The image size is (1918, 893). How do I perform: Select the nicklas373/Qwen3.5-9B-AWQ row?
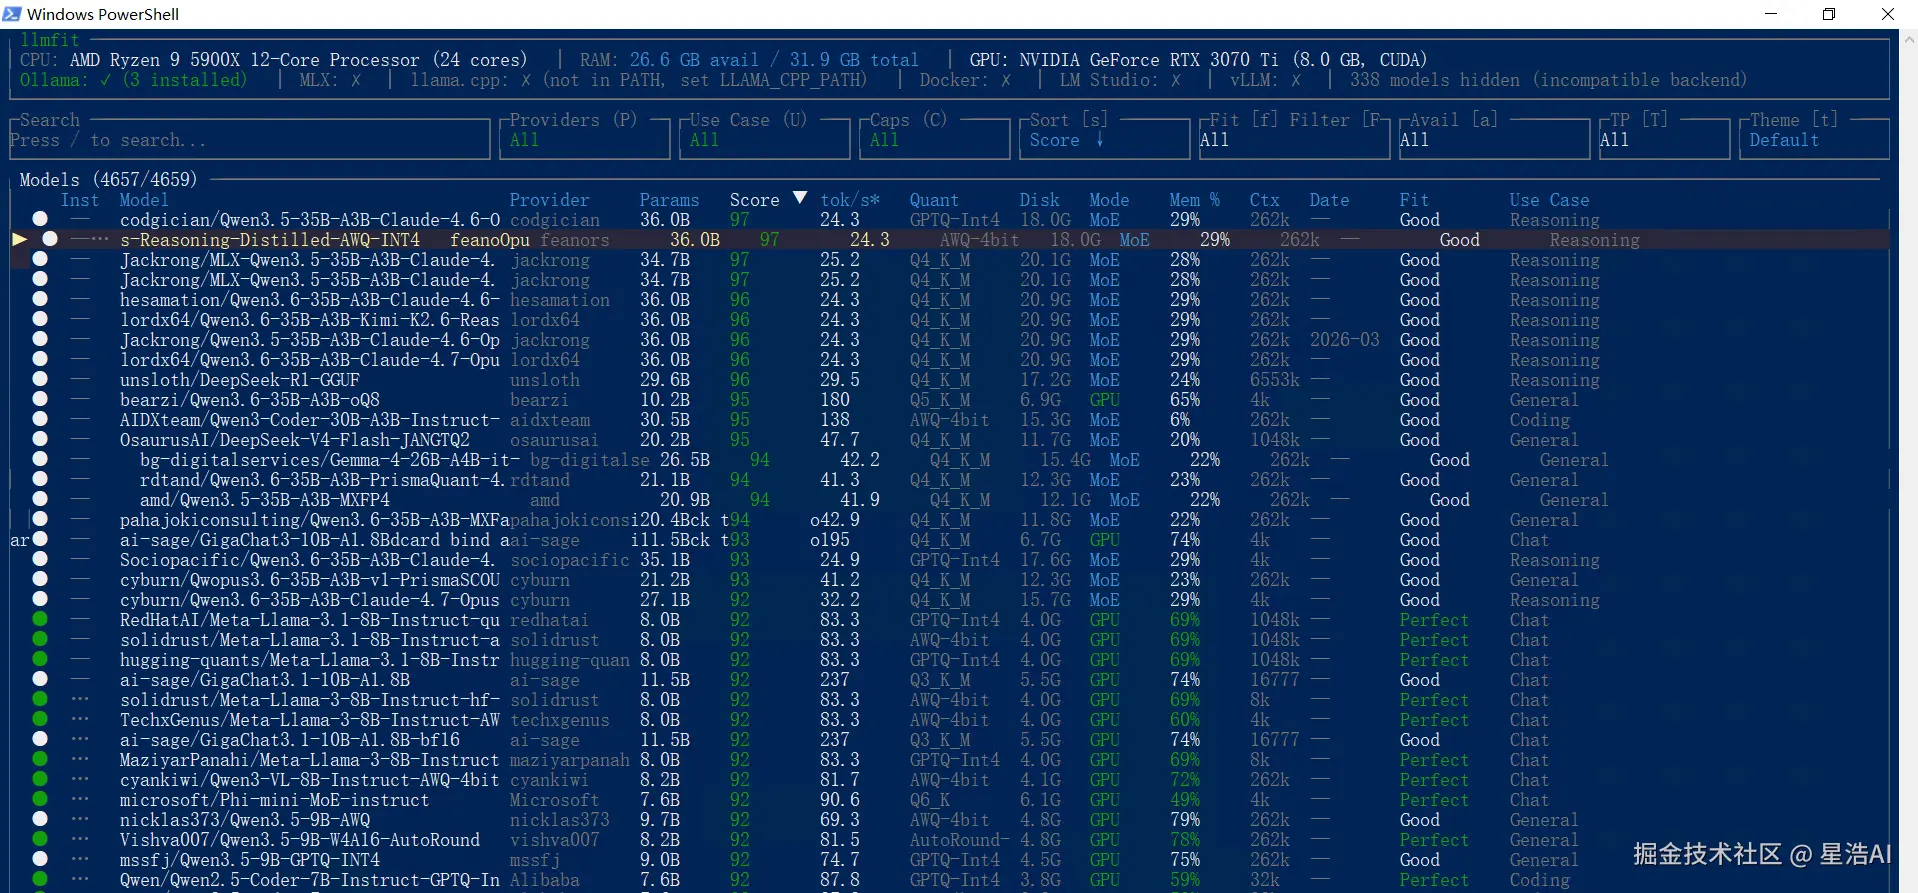click(x=950, y=820)
